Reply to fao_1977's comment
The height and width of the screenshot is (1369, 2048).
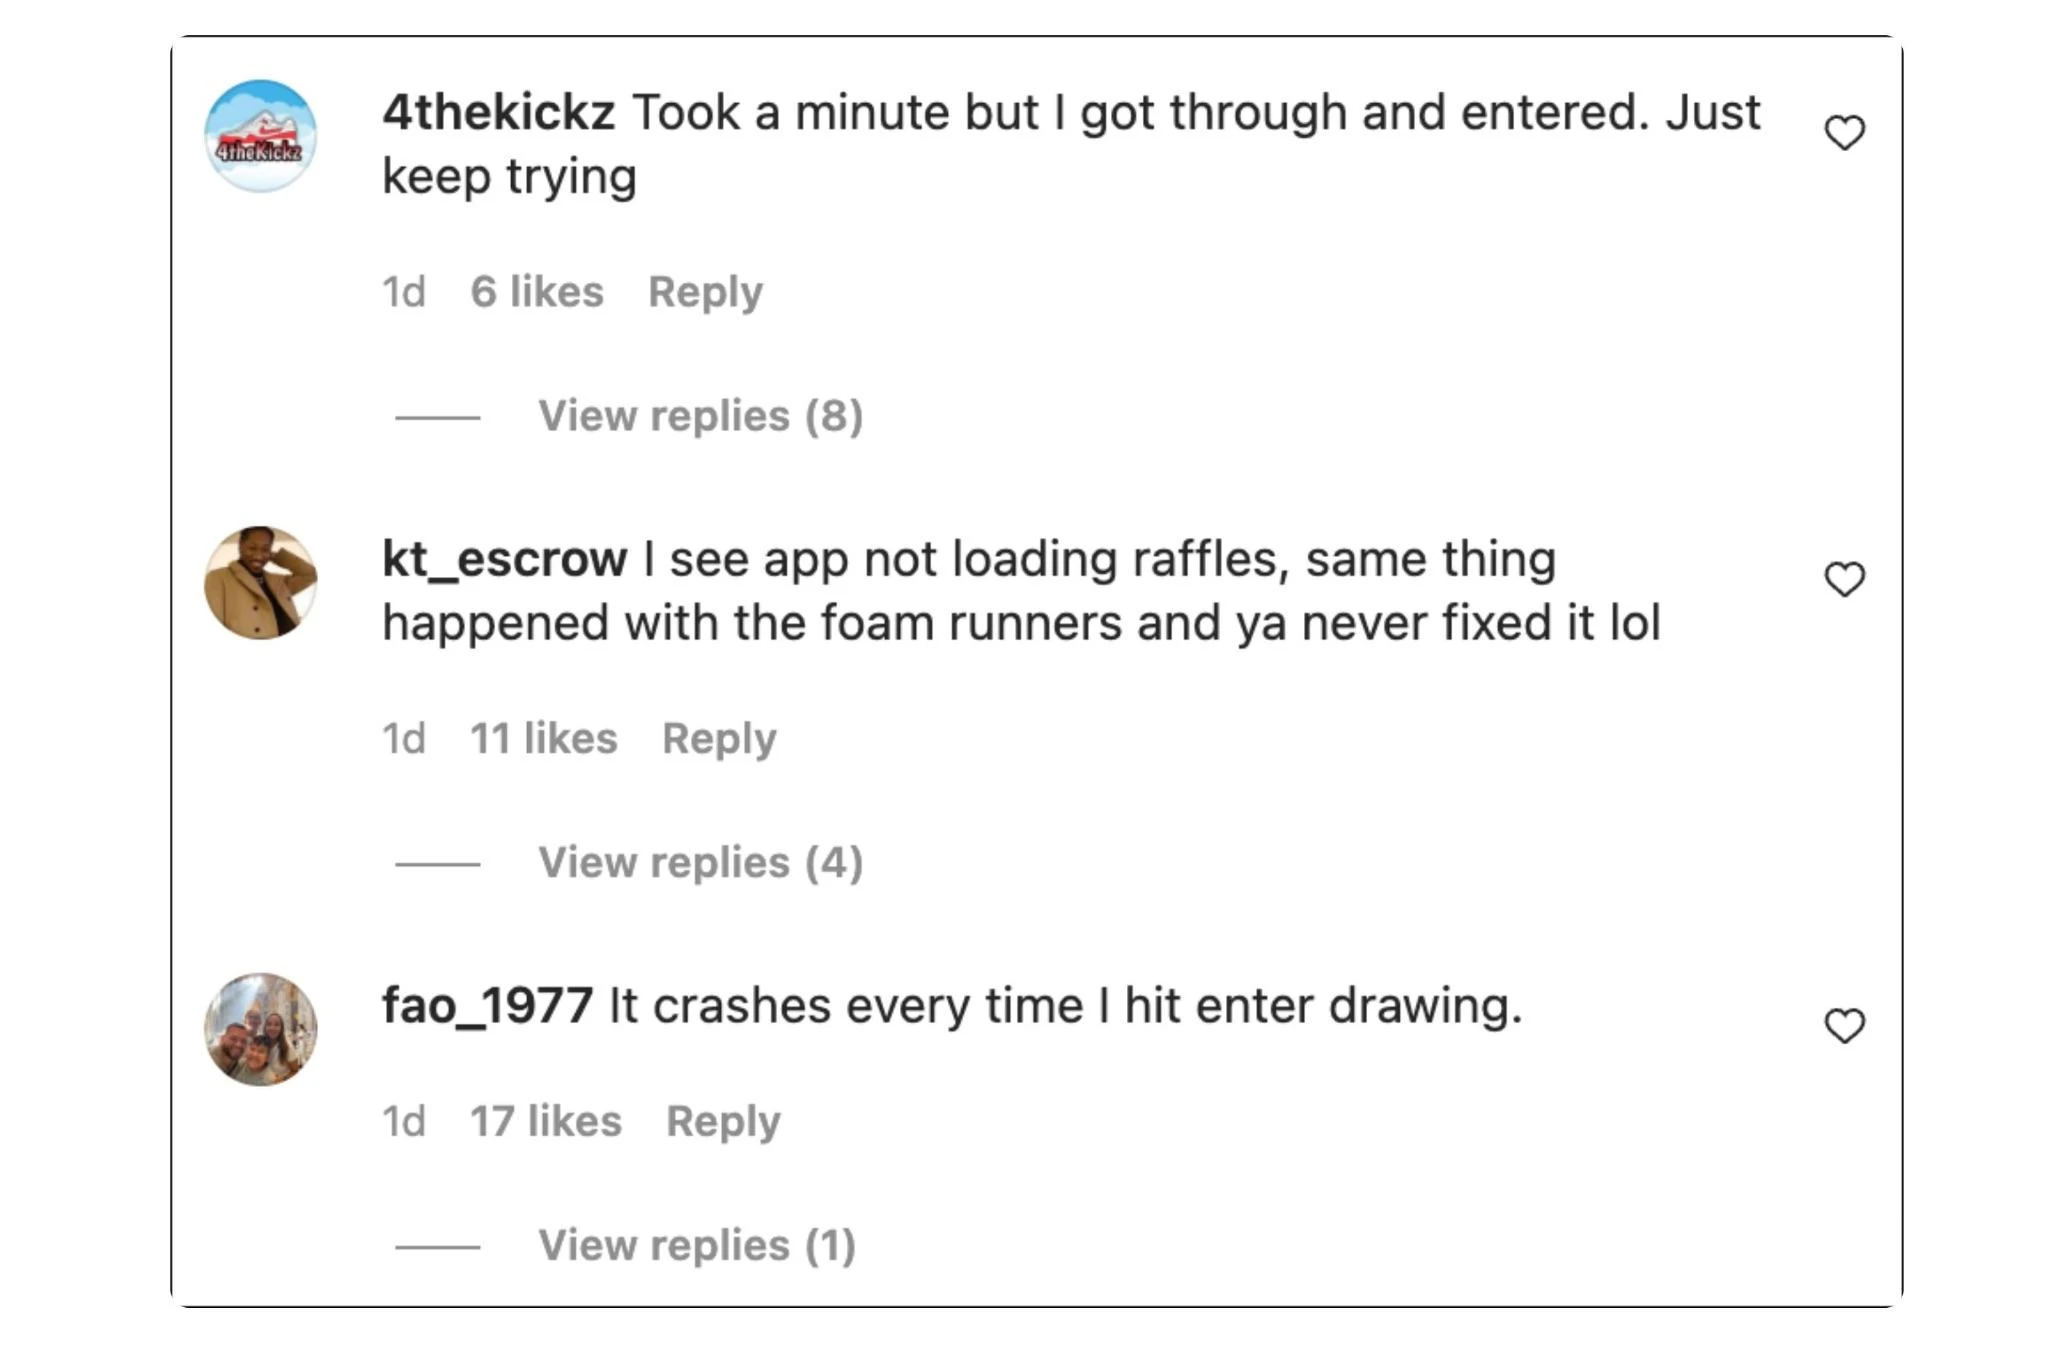pos(723,1122)
